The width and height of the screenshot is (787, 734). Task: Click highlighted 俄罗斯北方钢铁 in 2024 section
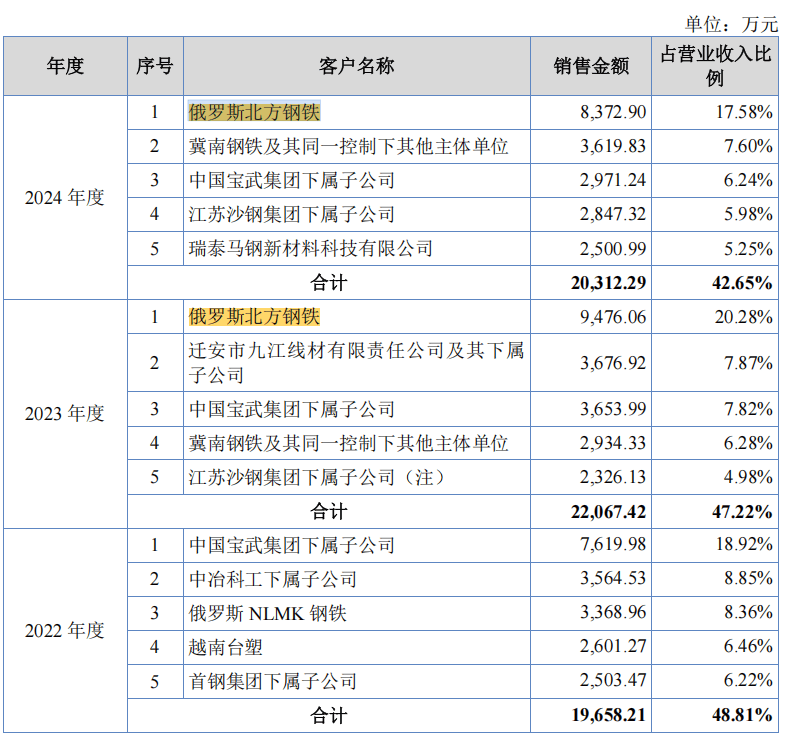tap(254, 112)
